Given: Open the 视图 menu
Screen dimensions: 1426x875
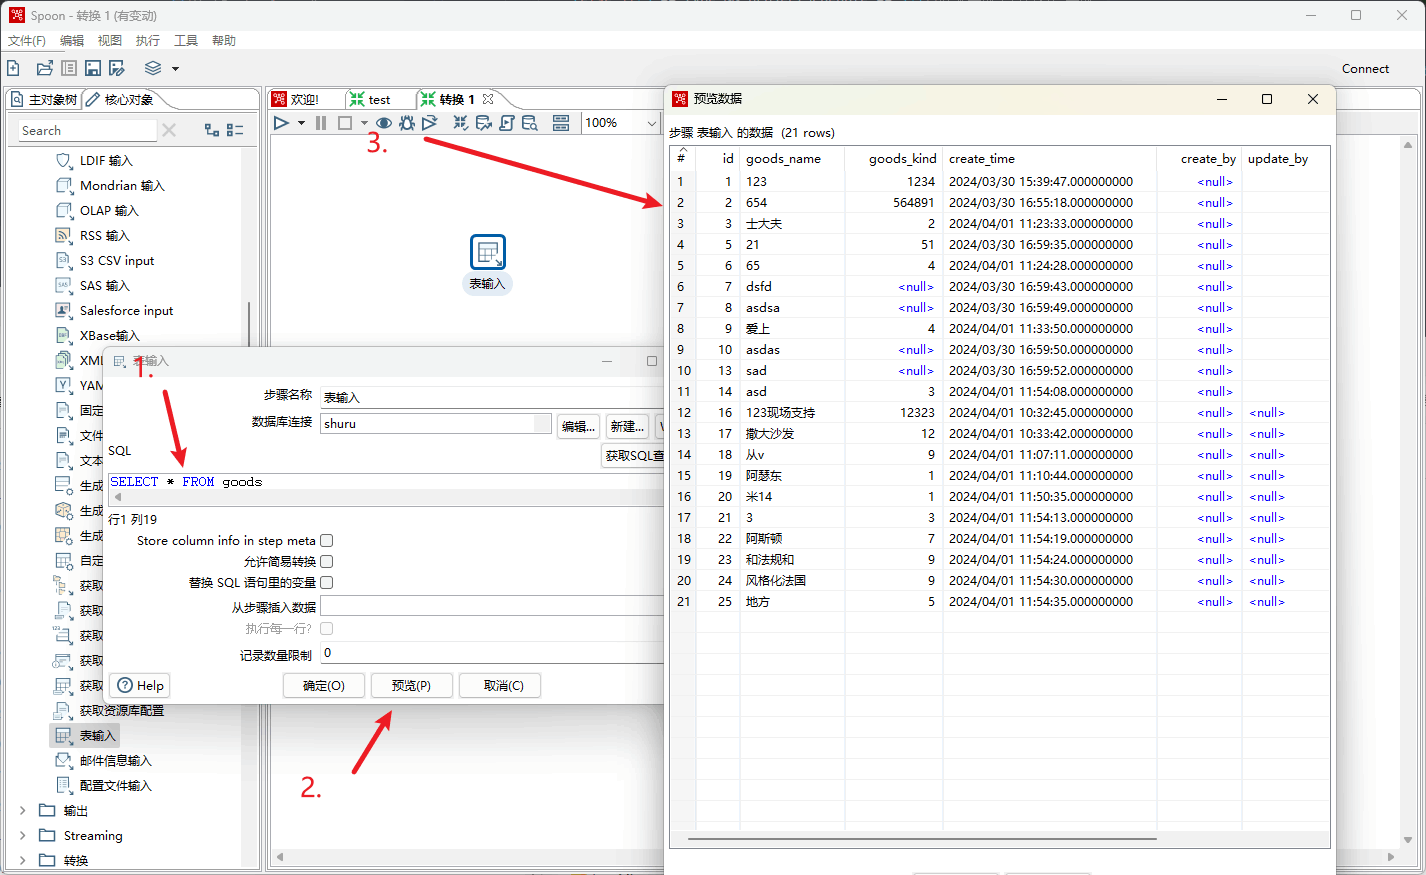Looking at the screenshot, I should click(x=110, y=41).
